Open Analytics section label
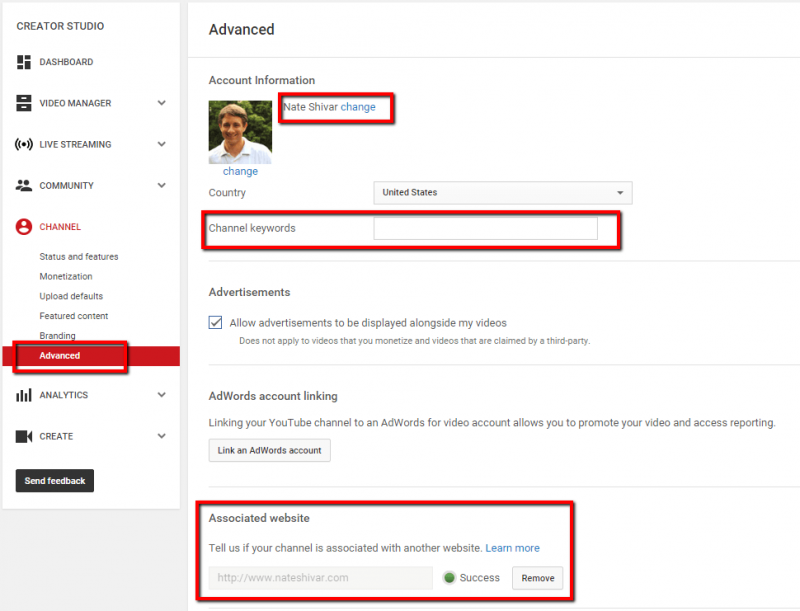This screenshot has width=800, height=611. click(x=64, y=395)
